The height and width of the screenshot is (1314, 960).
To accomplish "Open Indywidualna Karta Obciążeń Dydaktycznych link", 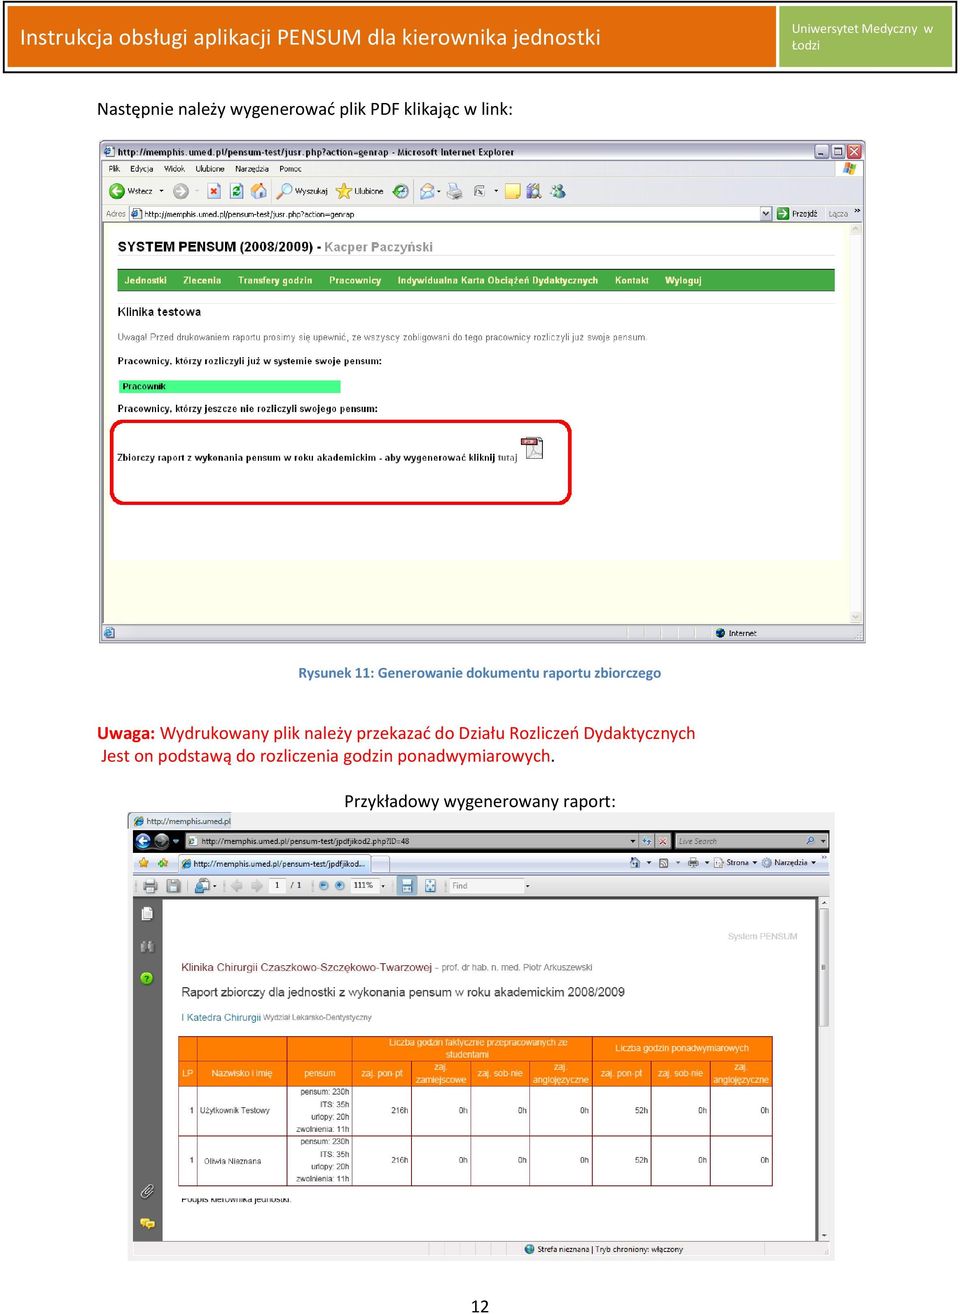I will pos(497,281).
